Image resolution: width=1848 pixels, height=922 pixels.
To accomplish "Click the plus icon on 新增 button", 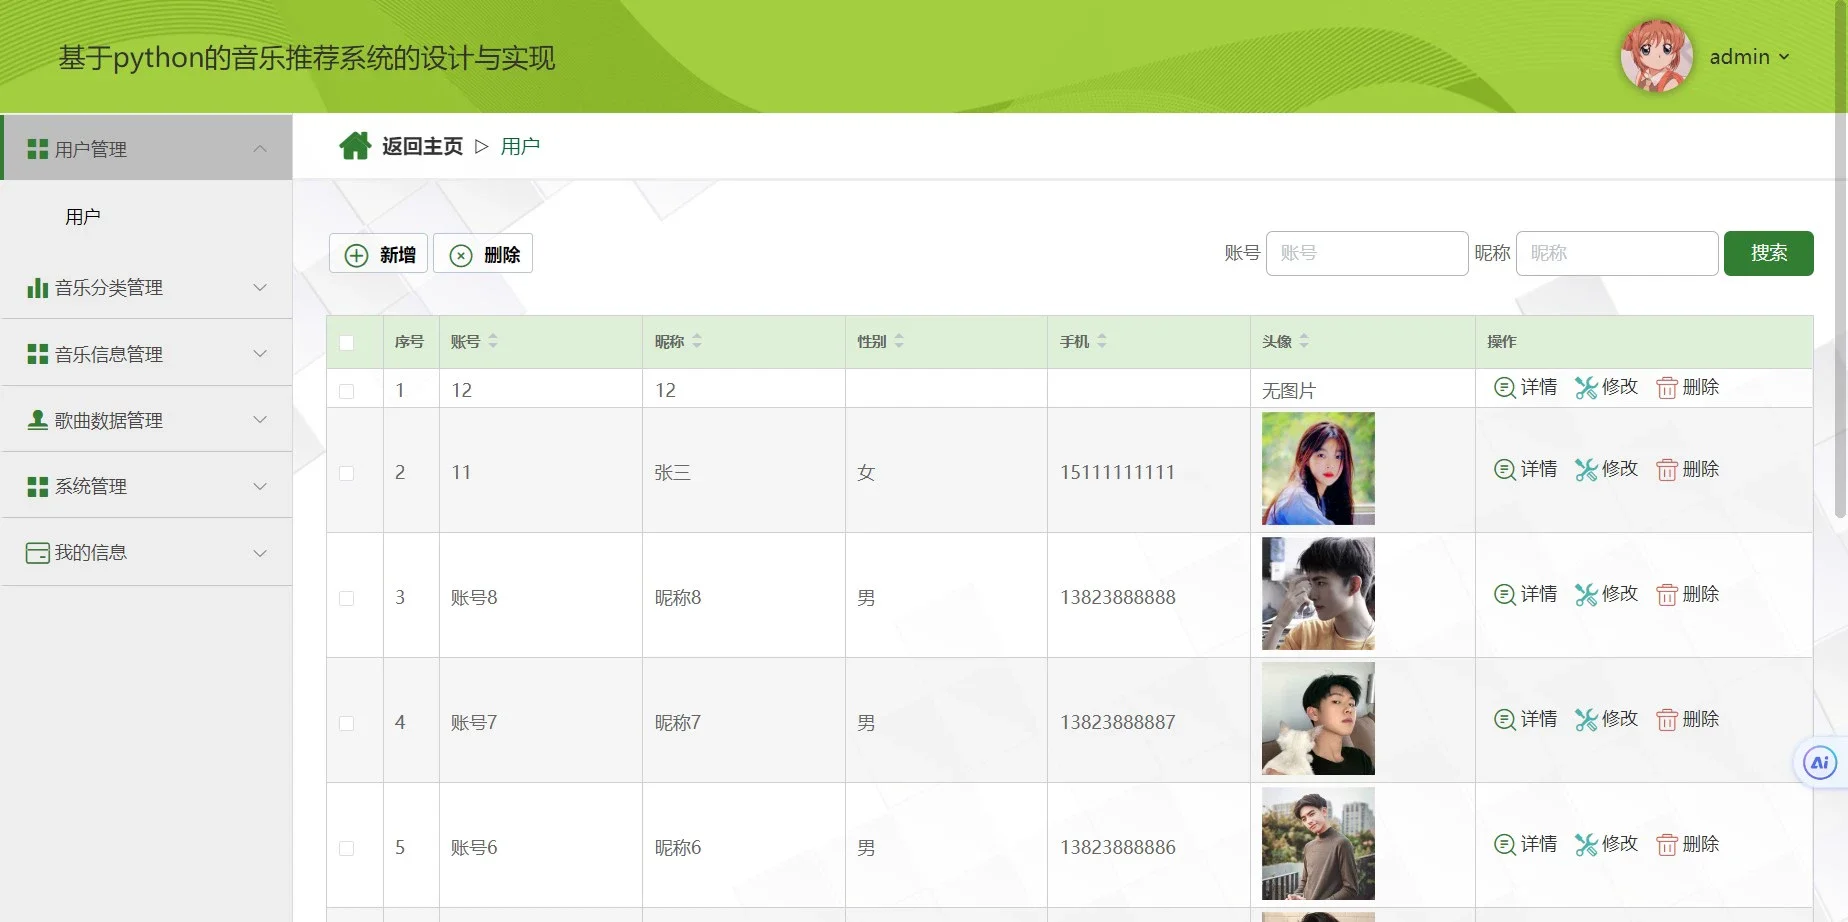I will pyautogui.click(x=356, y=255).
